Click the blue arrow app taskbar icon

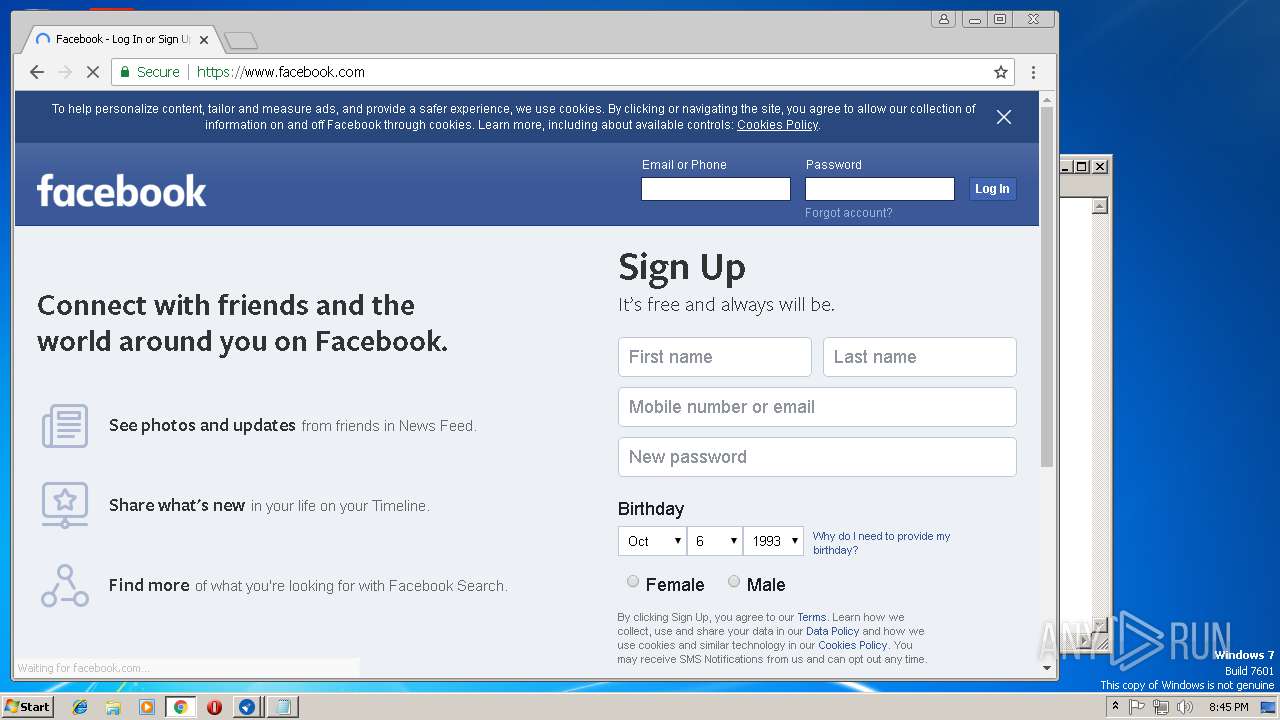pyautogui.click(x=247, y=707)
